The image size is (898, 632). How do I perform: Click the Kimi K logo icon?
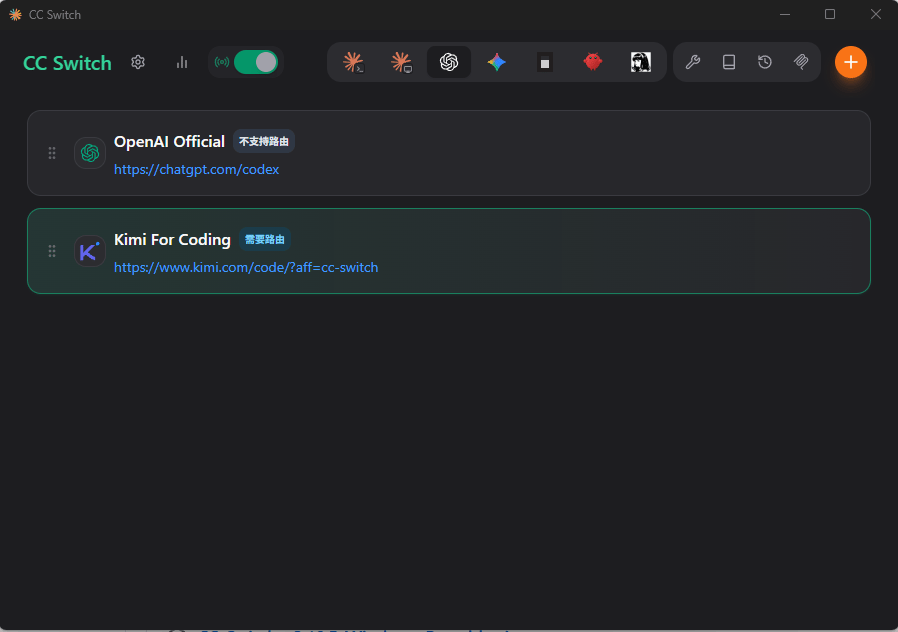coord(90,251)
